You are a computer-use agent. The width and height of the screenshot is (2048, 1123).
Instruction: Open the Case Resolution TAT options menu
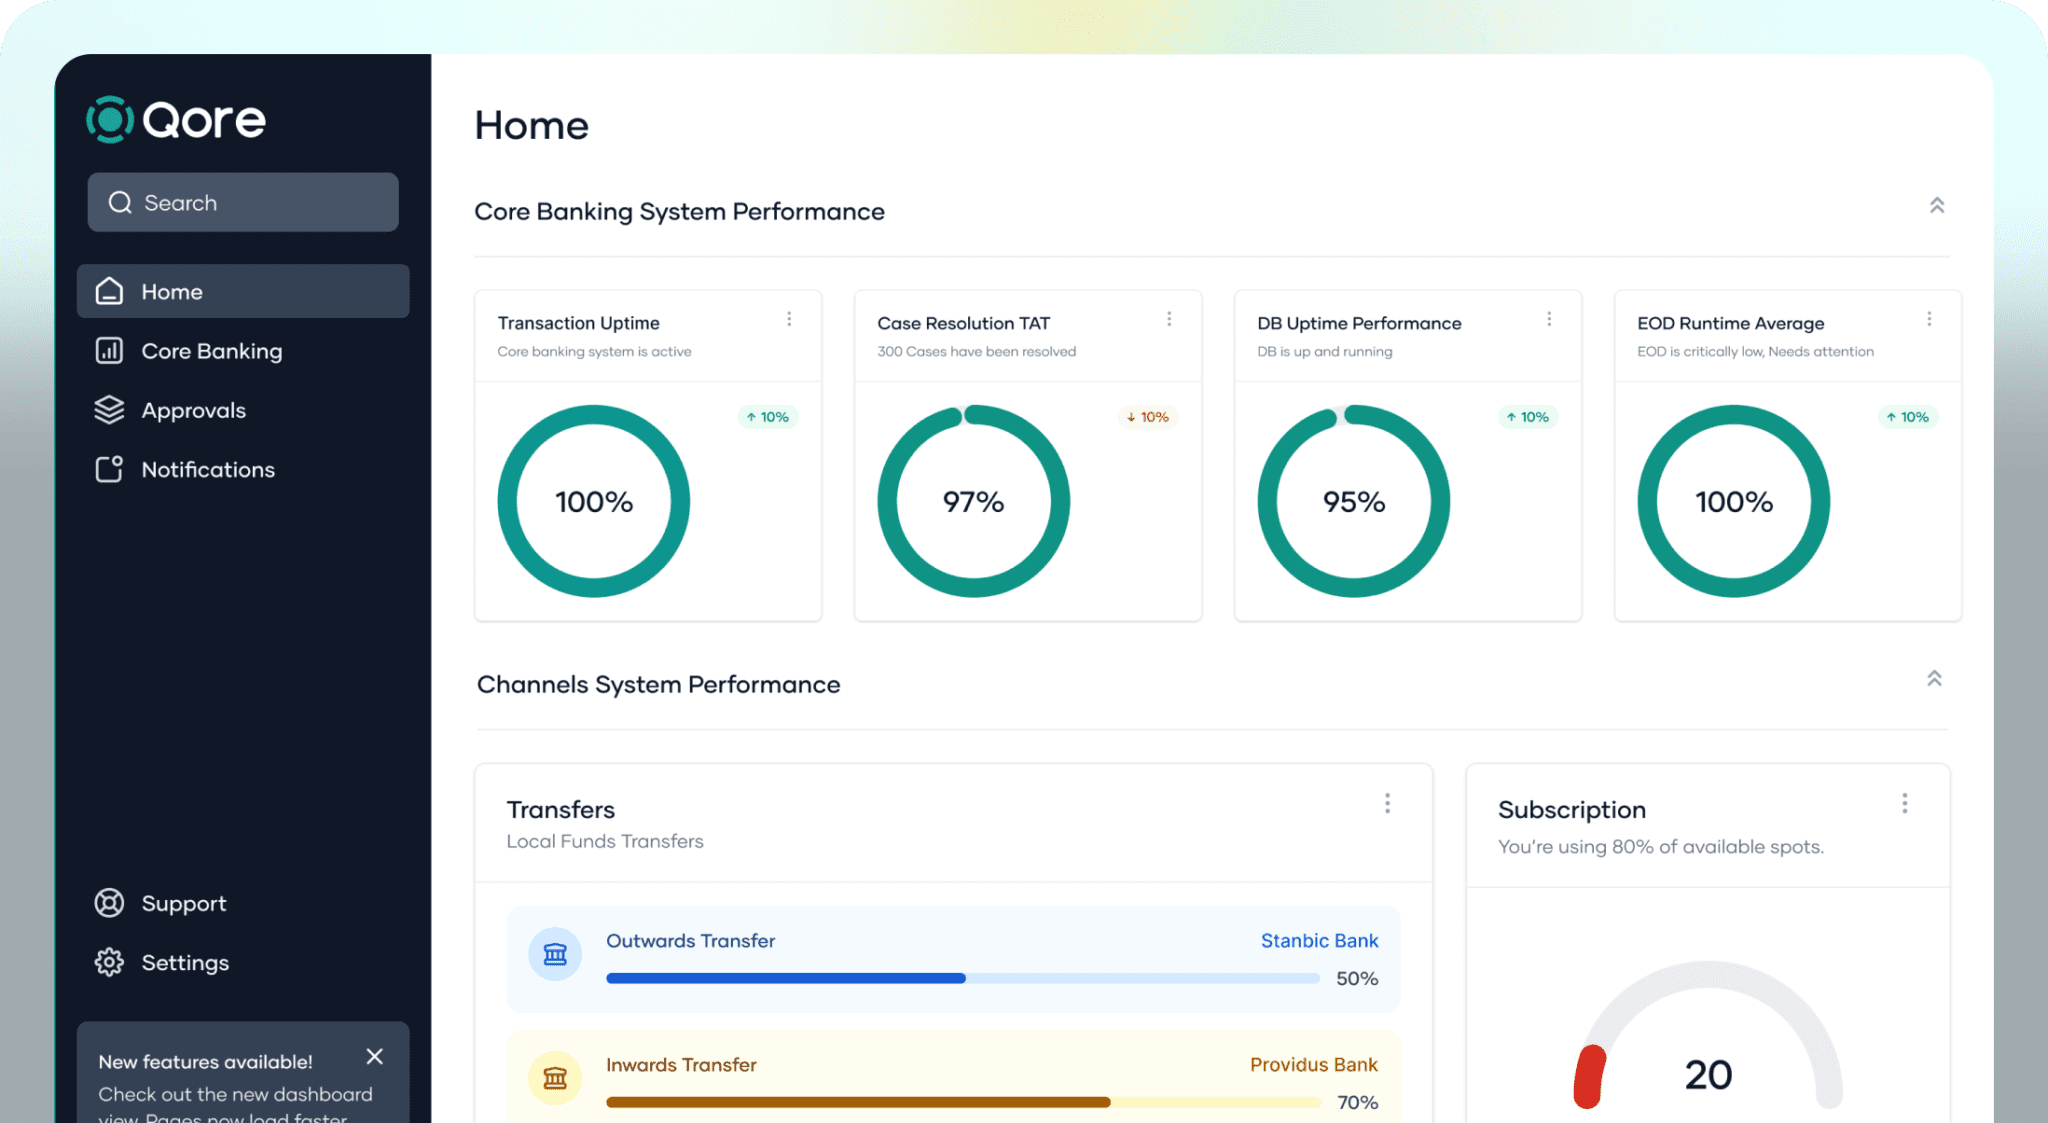click(1169, 318)
